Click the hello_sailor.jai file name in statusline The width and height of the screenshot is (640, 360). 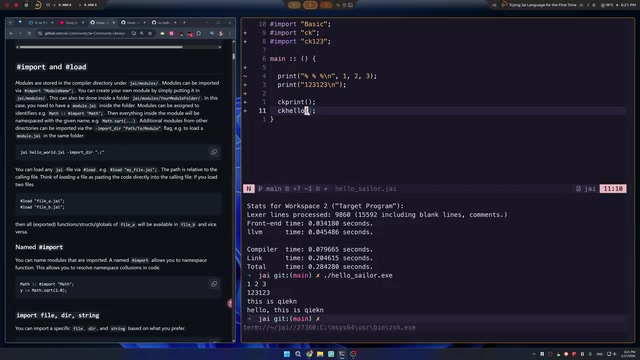pyautogui.click(x=365, y=189)
